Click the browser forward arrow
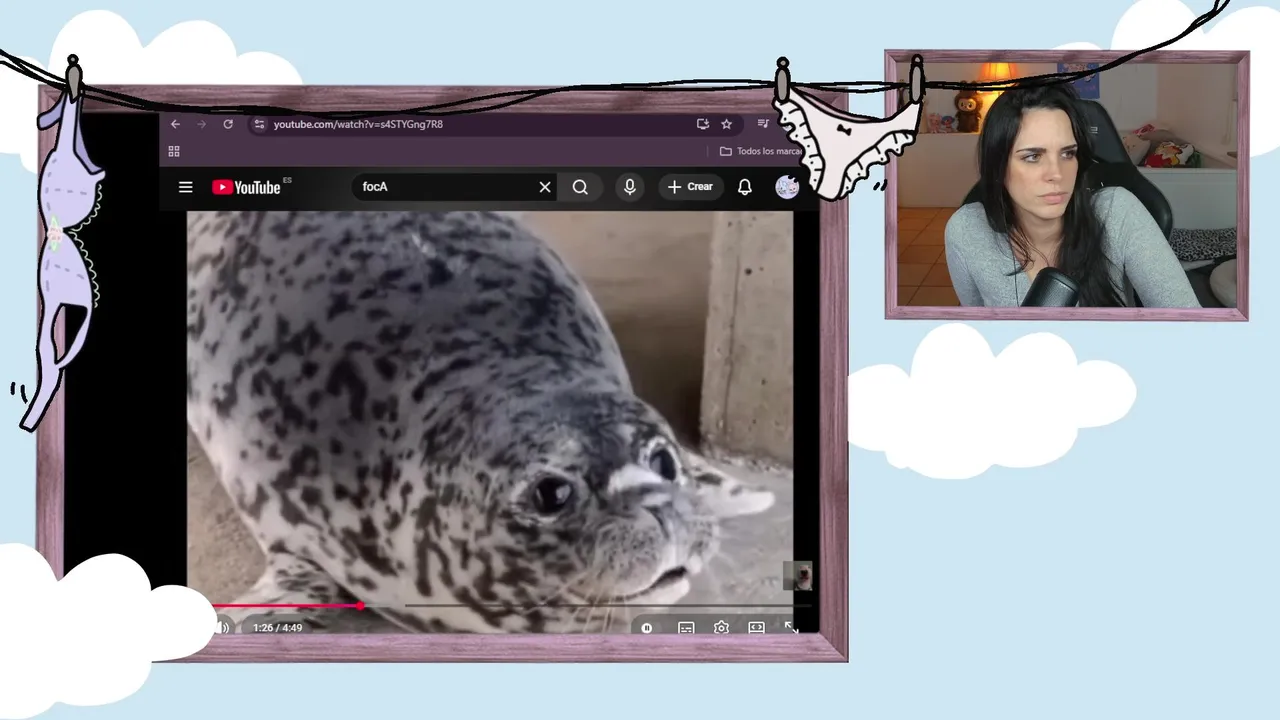Screen dimensions: 1280x720 pyautogui.click(x=201, y=124)
